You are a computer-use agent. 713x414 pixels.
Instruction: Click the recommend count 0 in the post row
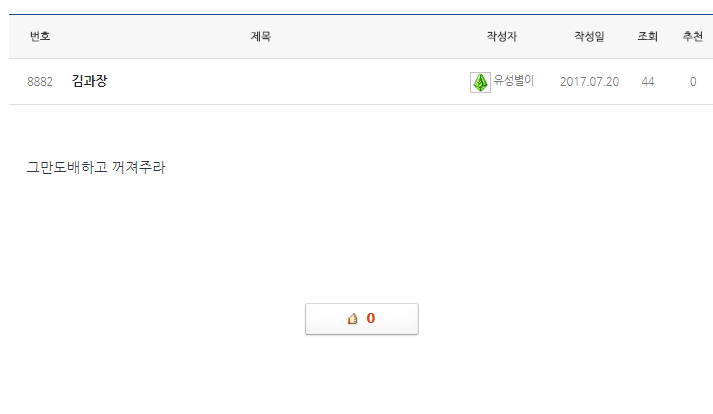[x=692, y=82]
